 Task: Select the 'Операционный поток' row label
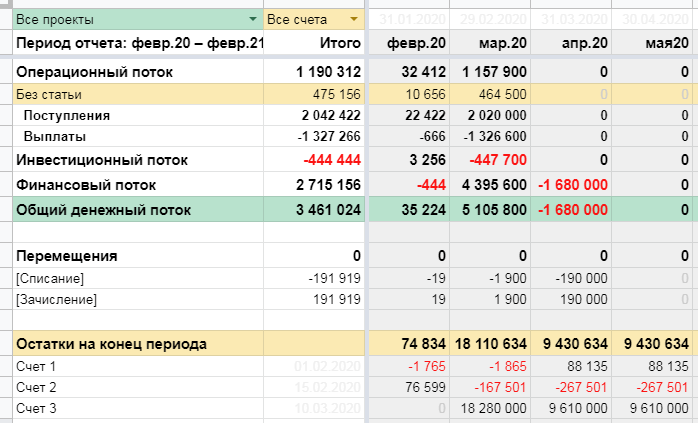pyautogui.click(x=94, y=72)
